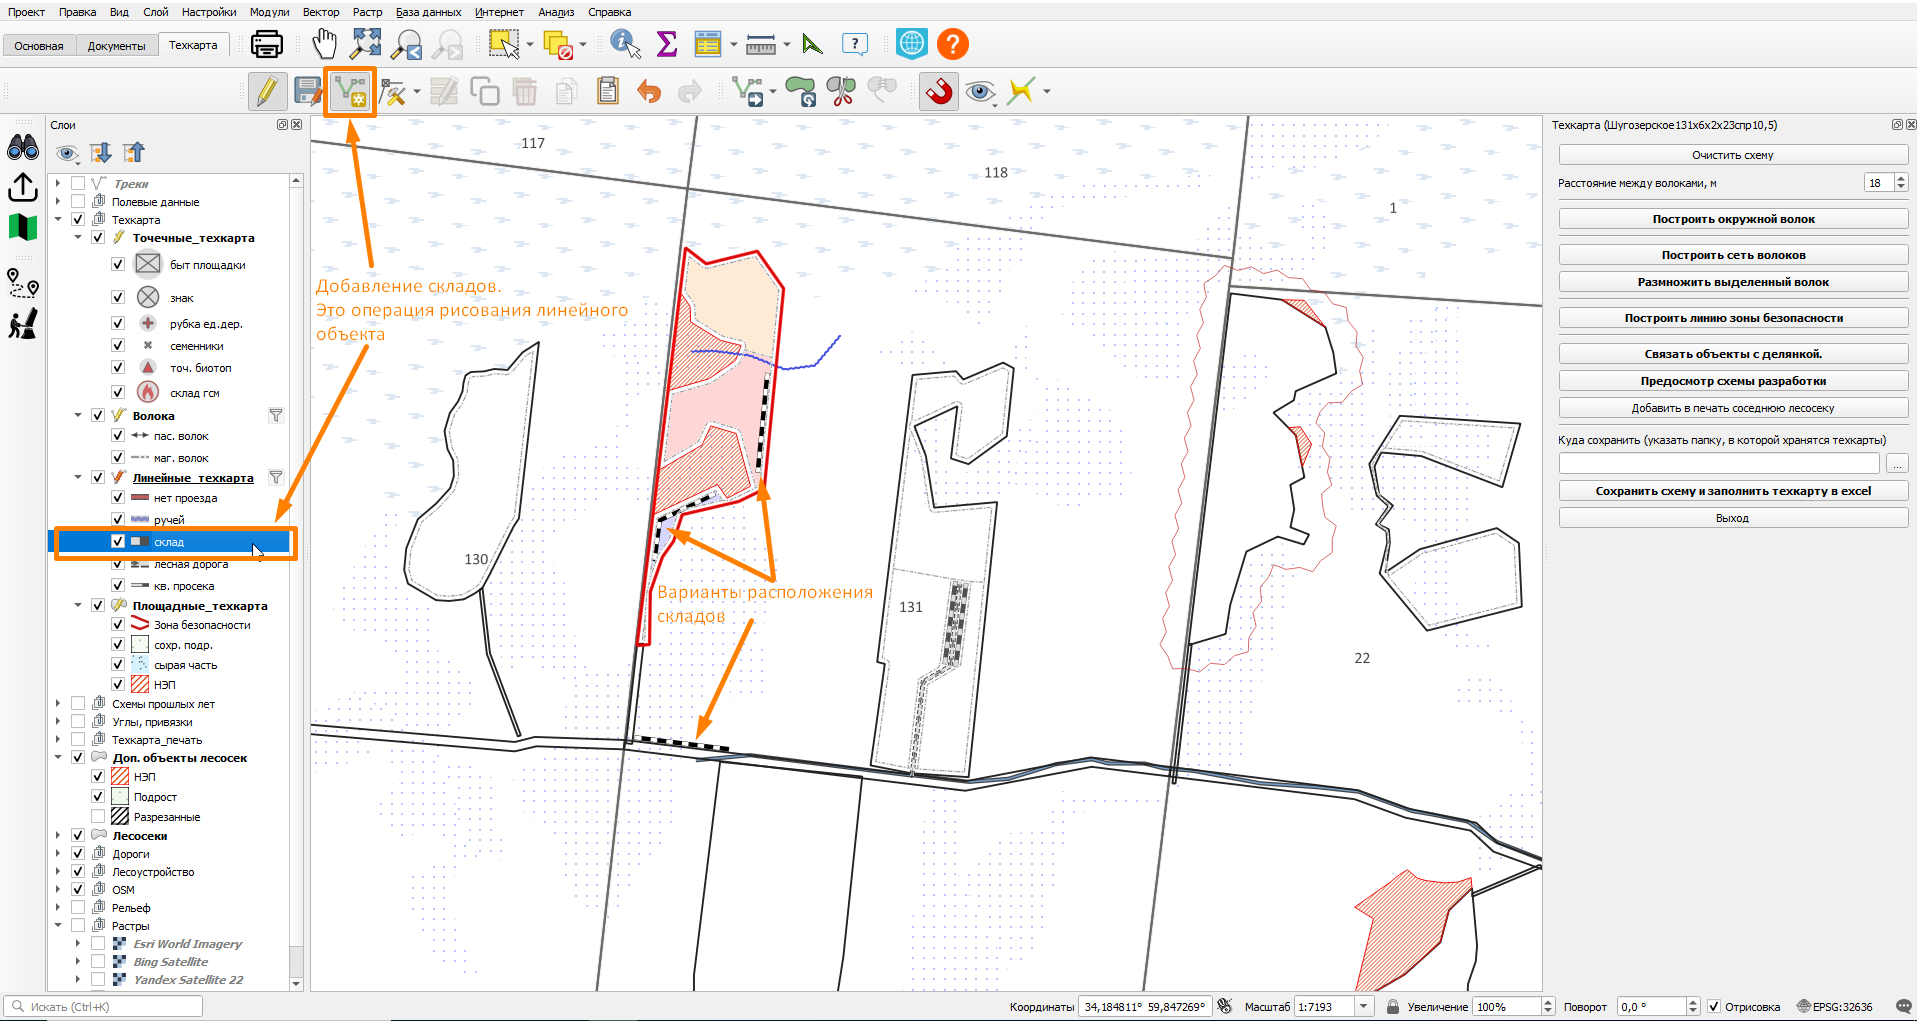Toggle the Подрост layer checkbox
The width and height of the screenshot is (1917, 1021).
point(98,796)
